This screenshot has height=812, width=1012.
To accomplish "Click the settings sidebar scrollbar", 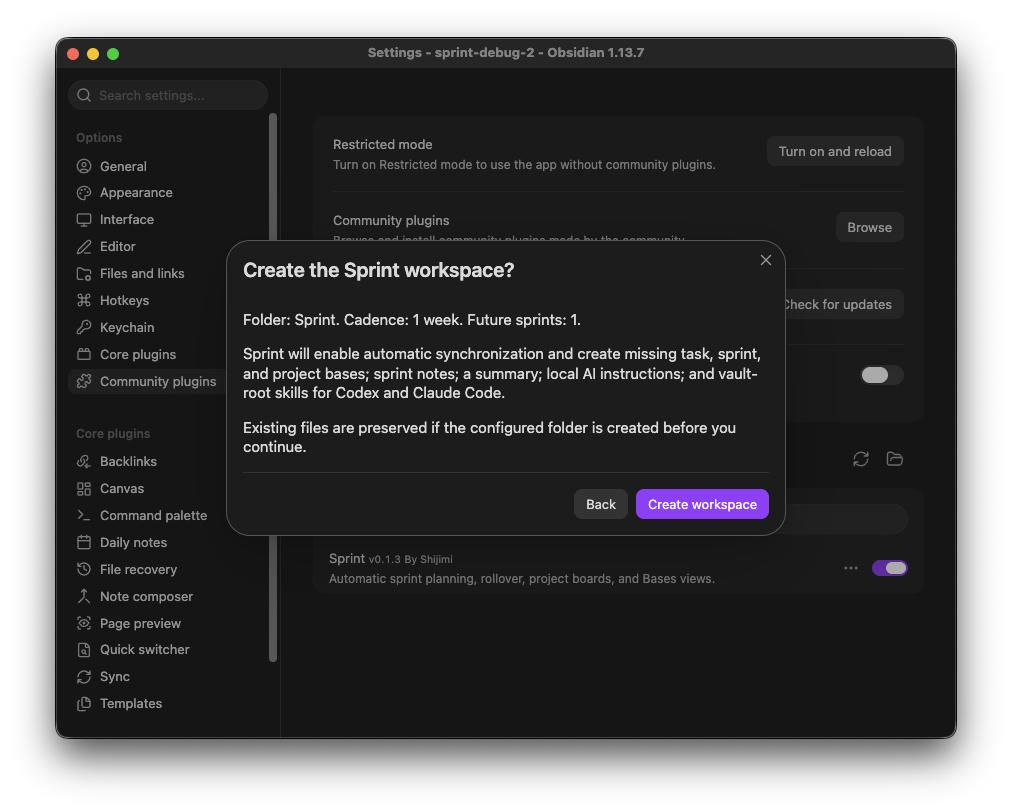I will pyautogui.click(x=273, y=387).
